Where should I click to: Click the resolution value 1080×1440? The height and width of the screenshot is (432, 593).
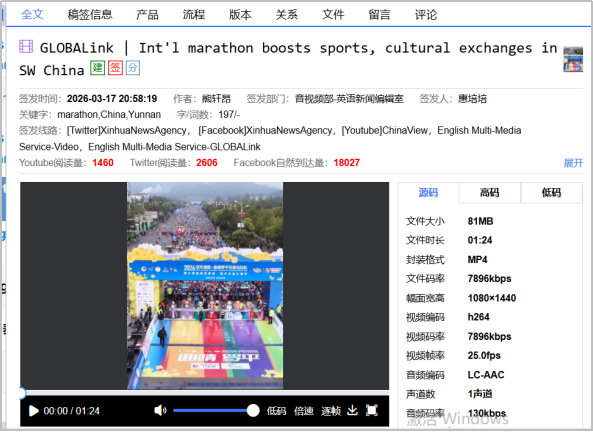tap(492, 298)
